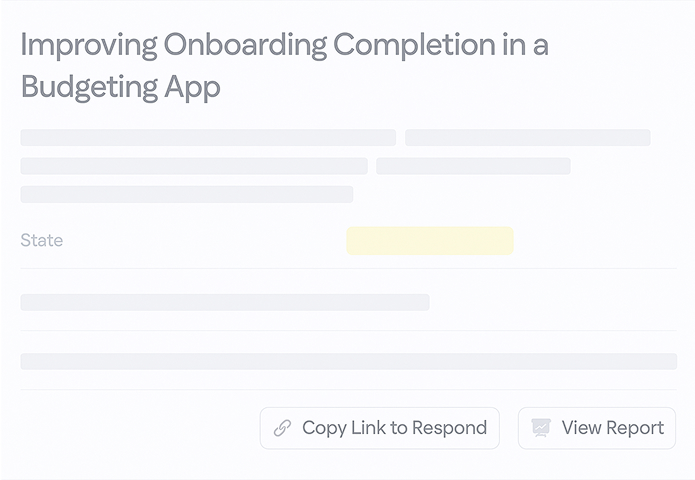Click the word Improving in the title
Viewport: 695px width, 480px height.
(89, 46)
